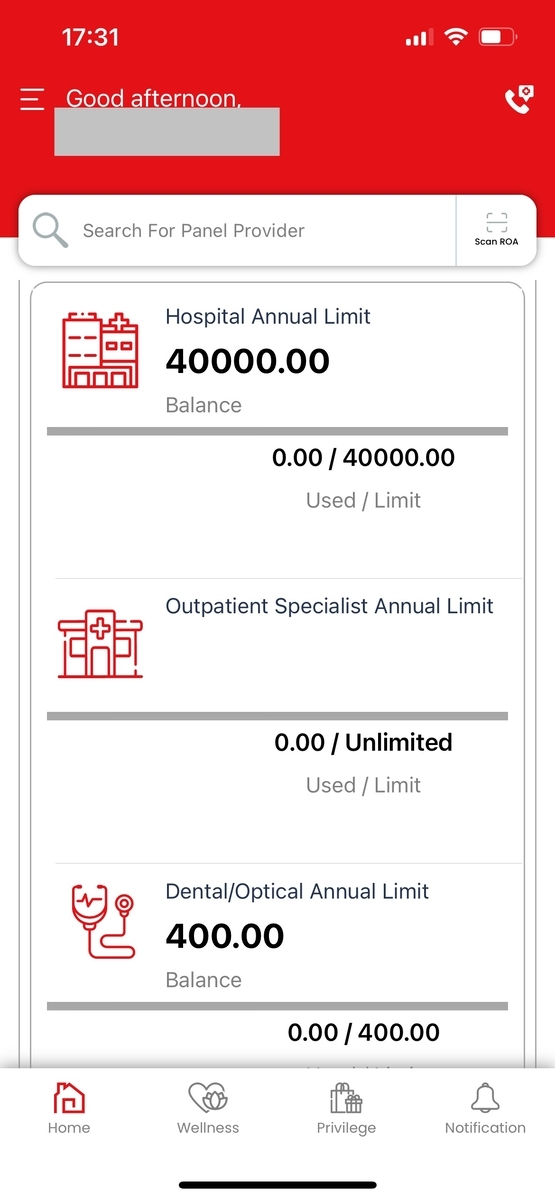Tap the 0.00 / Unlimited usage text

pos(364,742)
